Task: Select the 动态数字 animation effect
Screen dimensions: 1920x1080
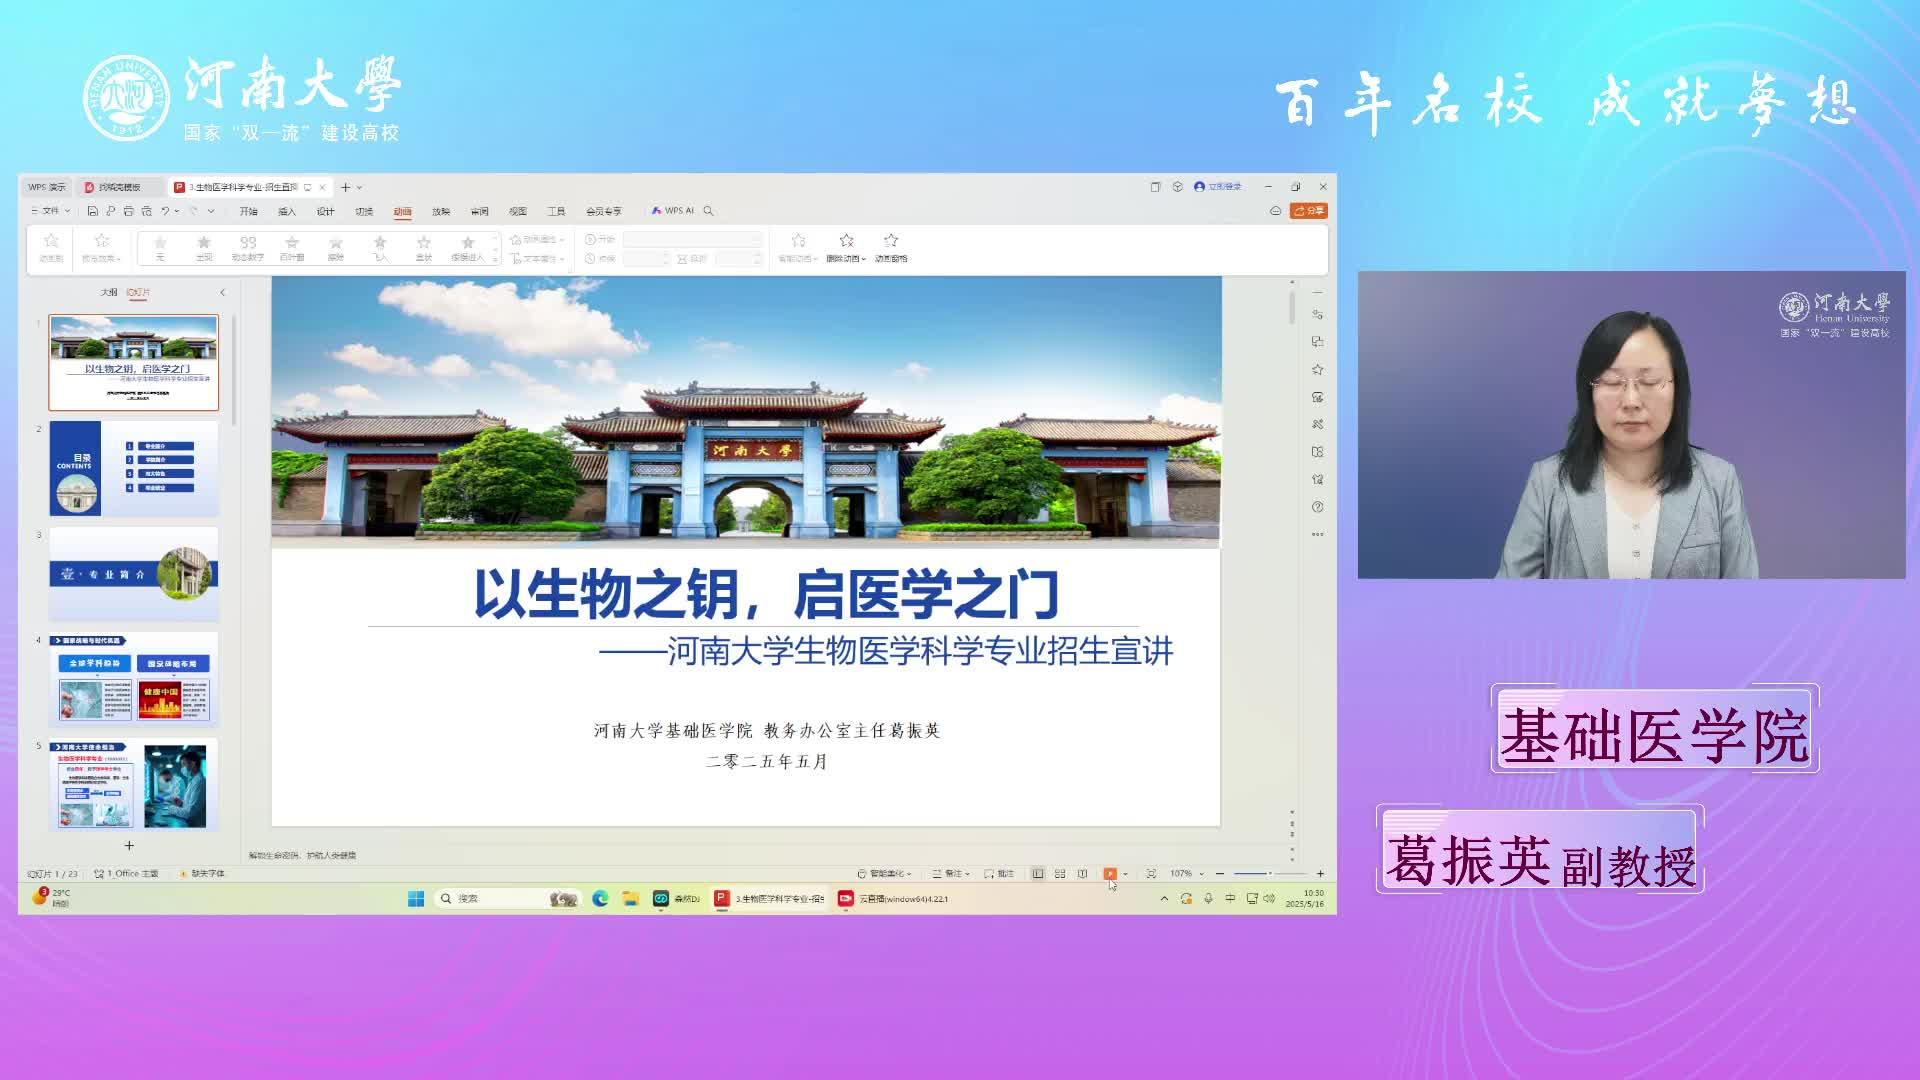Action: pyautogui.click(x=248, y=248)
